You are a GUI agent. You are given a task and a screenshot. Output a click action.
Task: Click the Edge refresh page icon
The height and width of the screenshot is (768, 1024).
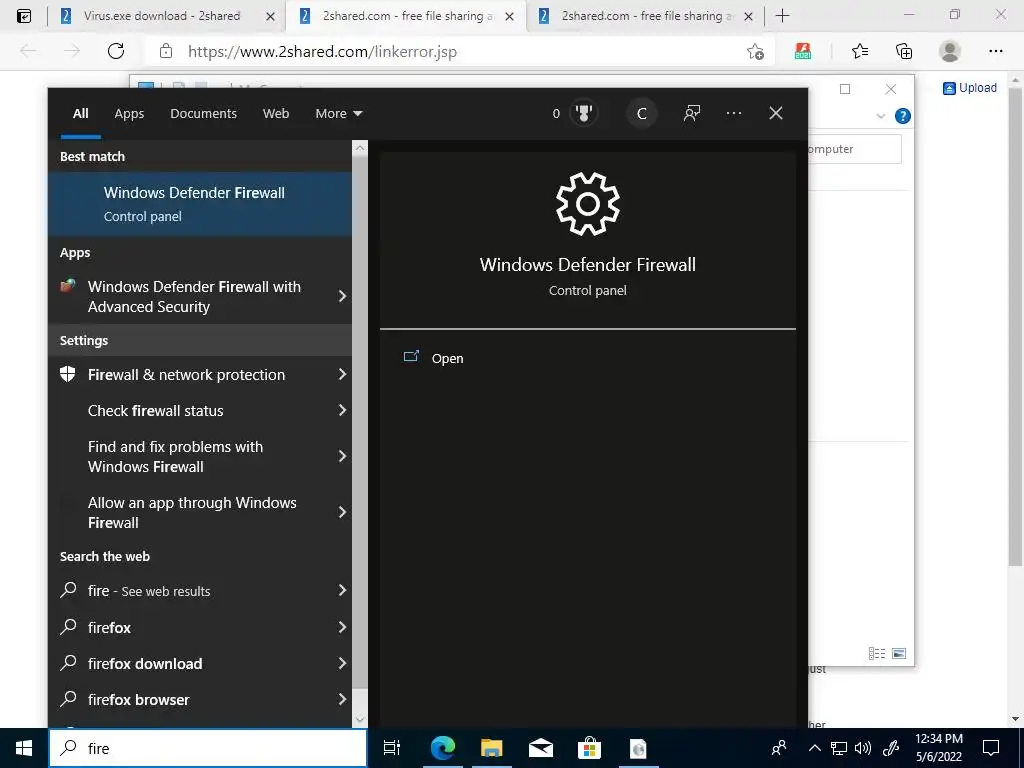coord(116,52)
